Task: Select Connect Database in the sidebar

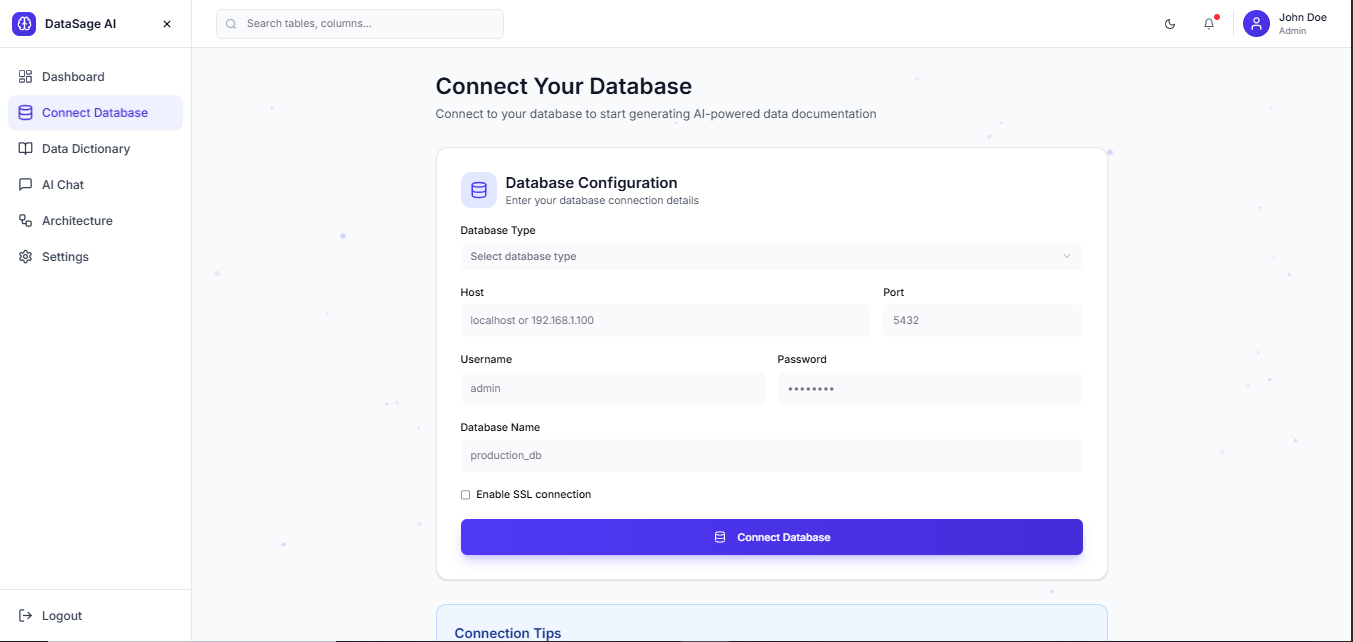Action: click(x=95, y=113)
